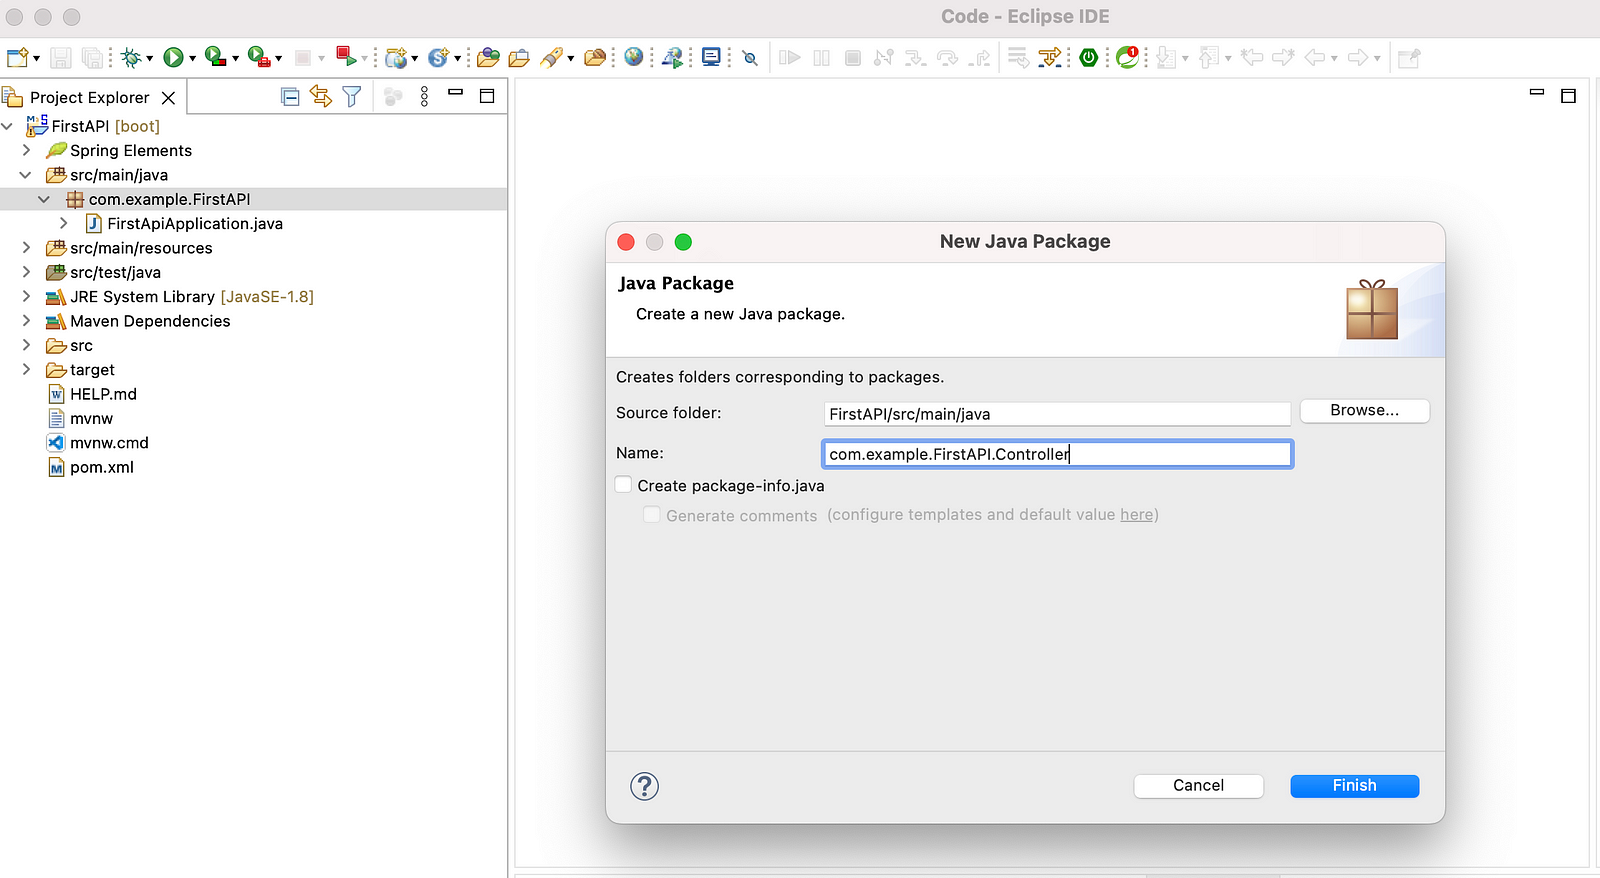Expand the src/main/resources folder

[x=26, y=247]
